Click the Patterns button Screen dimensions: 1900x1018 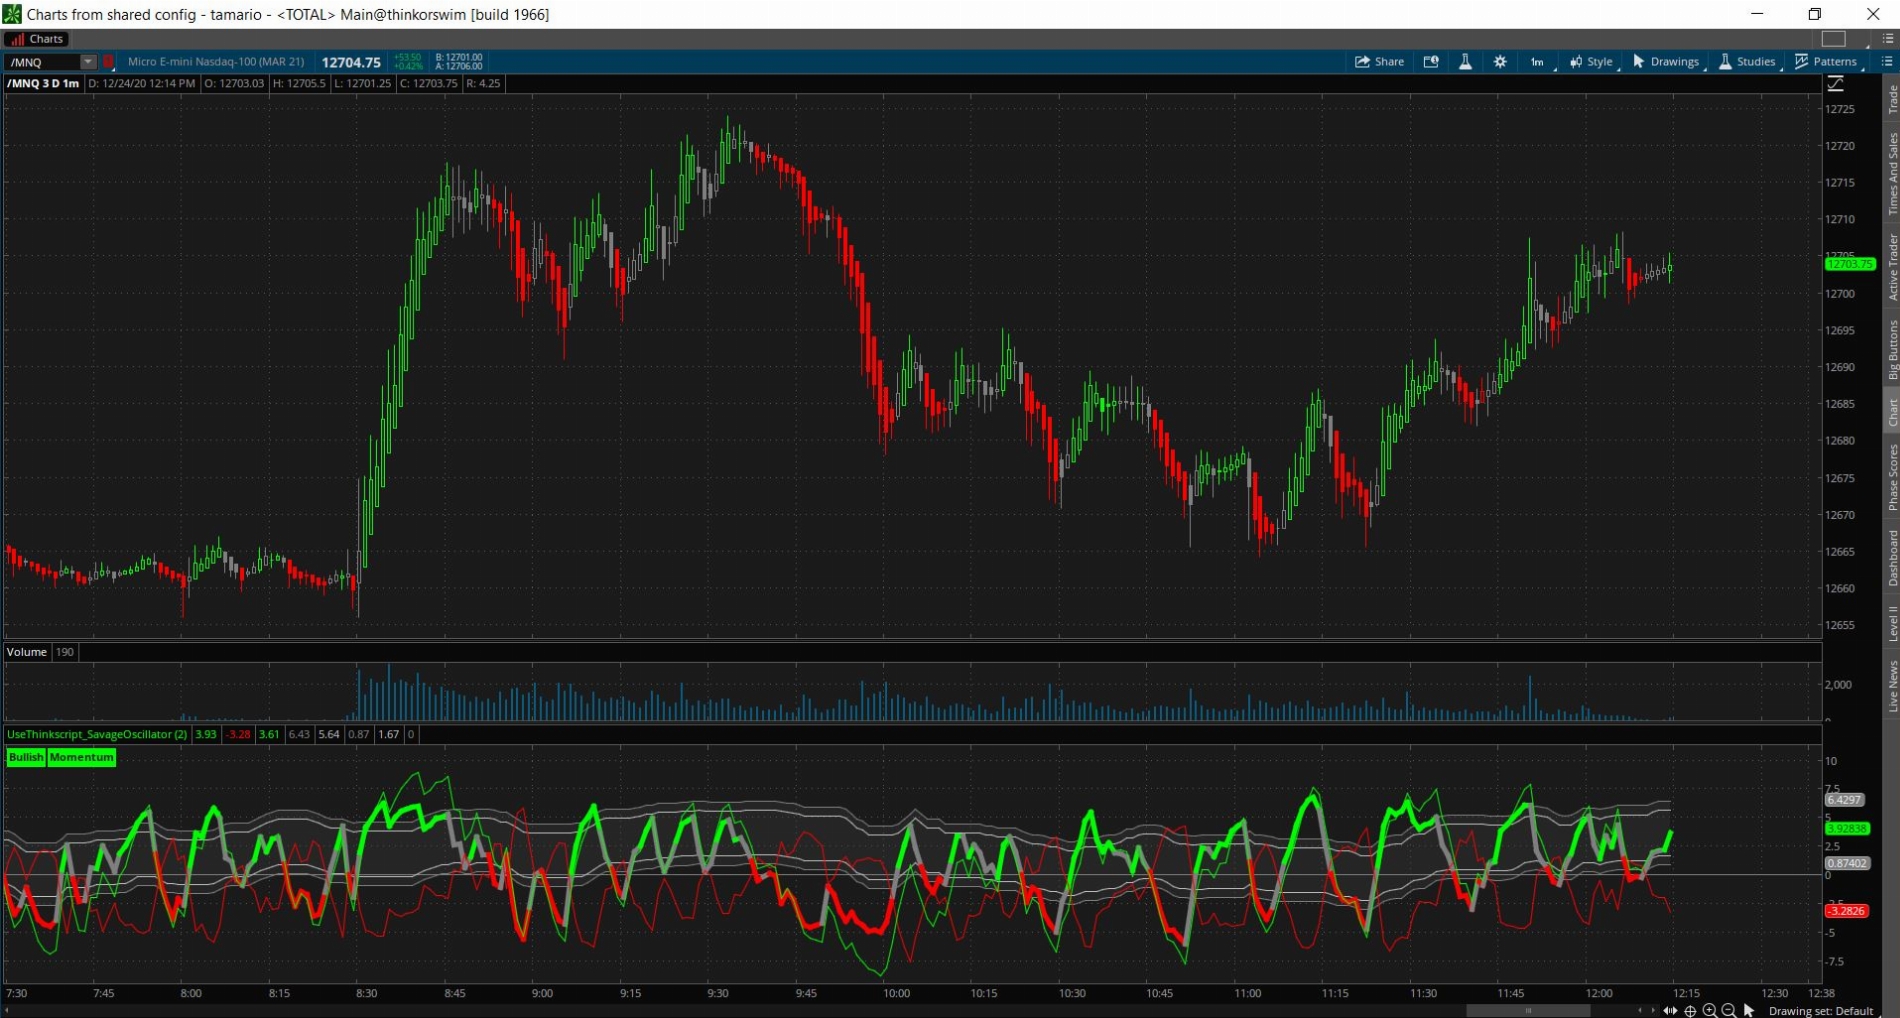[x=1826, y=62]
